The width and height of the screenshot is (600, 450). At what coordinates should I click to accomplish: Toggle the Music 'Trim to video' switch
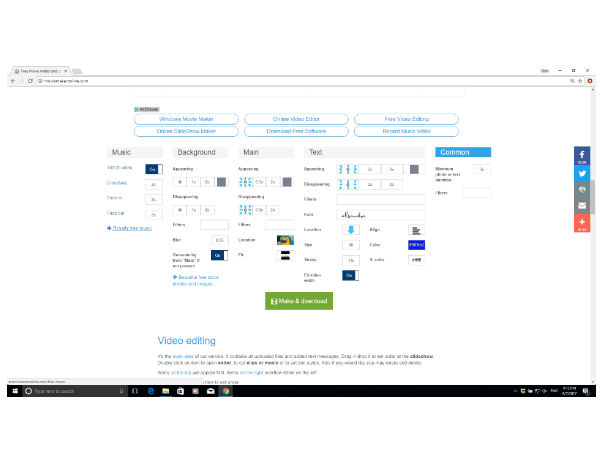[153, 170]
